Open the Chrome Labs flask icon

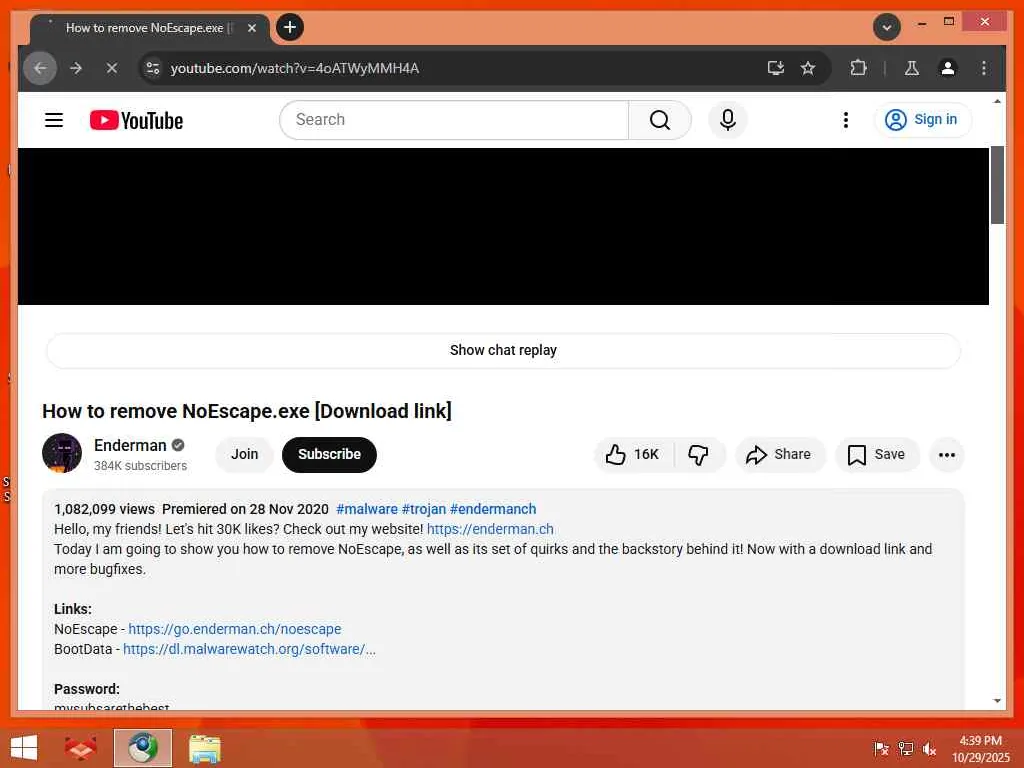pyautogui.click(x=912, y=68)
